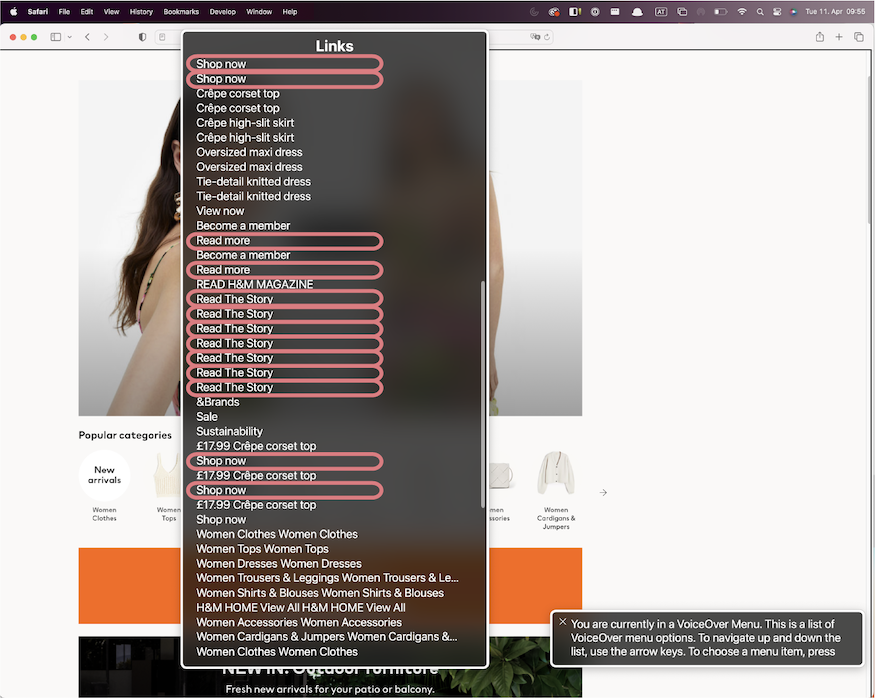
Task: Select 'Women Tops Women Tops' link
Action: click(x=262, y=549)
